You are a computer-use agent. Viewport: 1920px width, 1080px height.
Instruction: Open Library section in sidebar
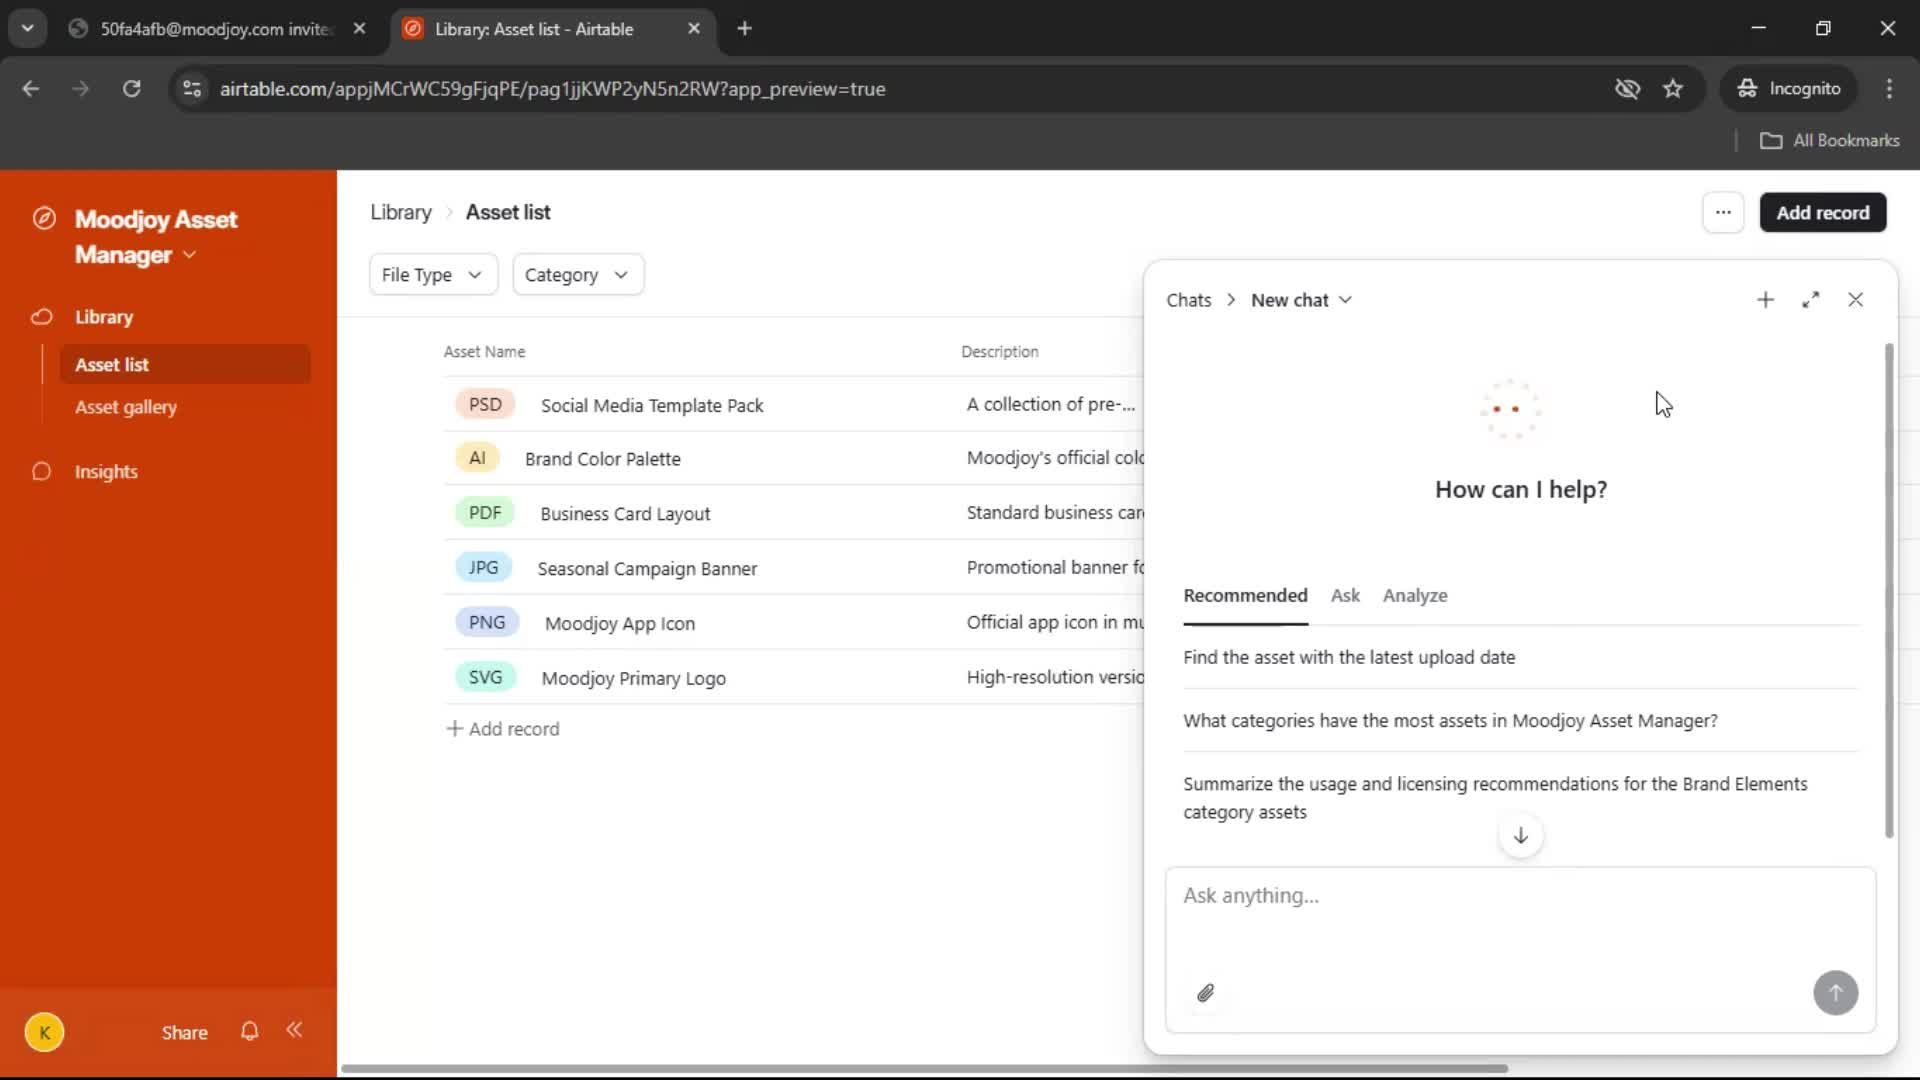(104, 317)
